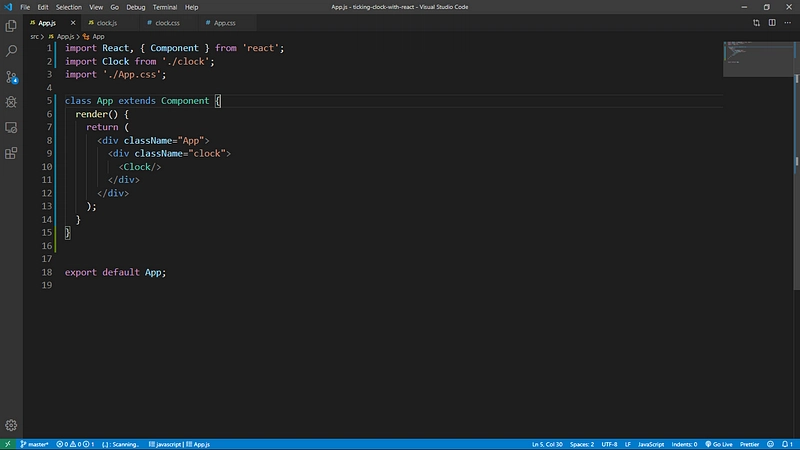Image resolution: width=800 pixels, height=450 pixels.
Task: Open the Spaces: 2 indentation selector
Action: 582,444
